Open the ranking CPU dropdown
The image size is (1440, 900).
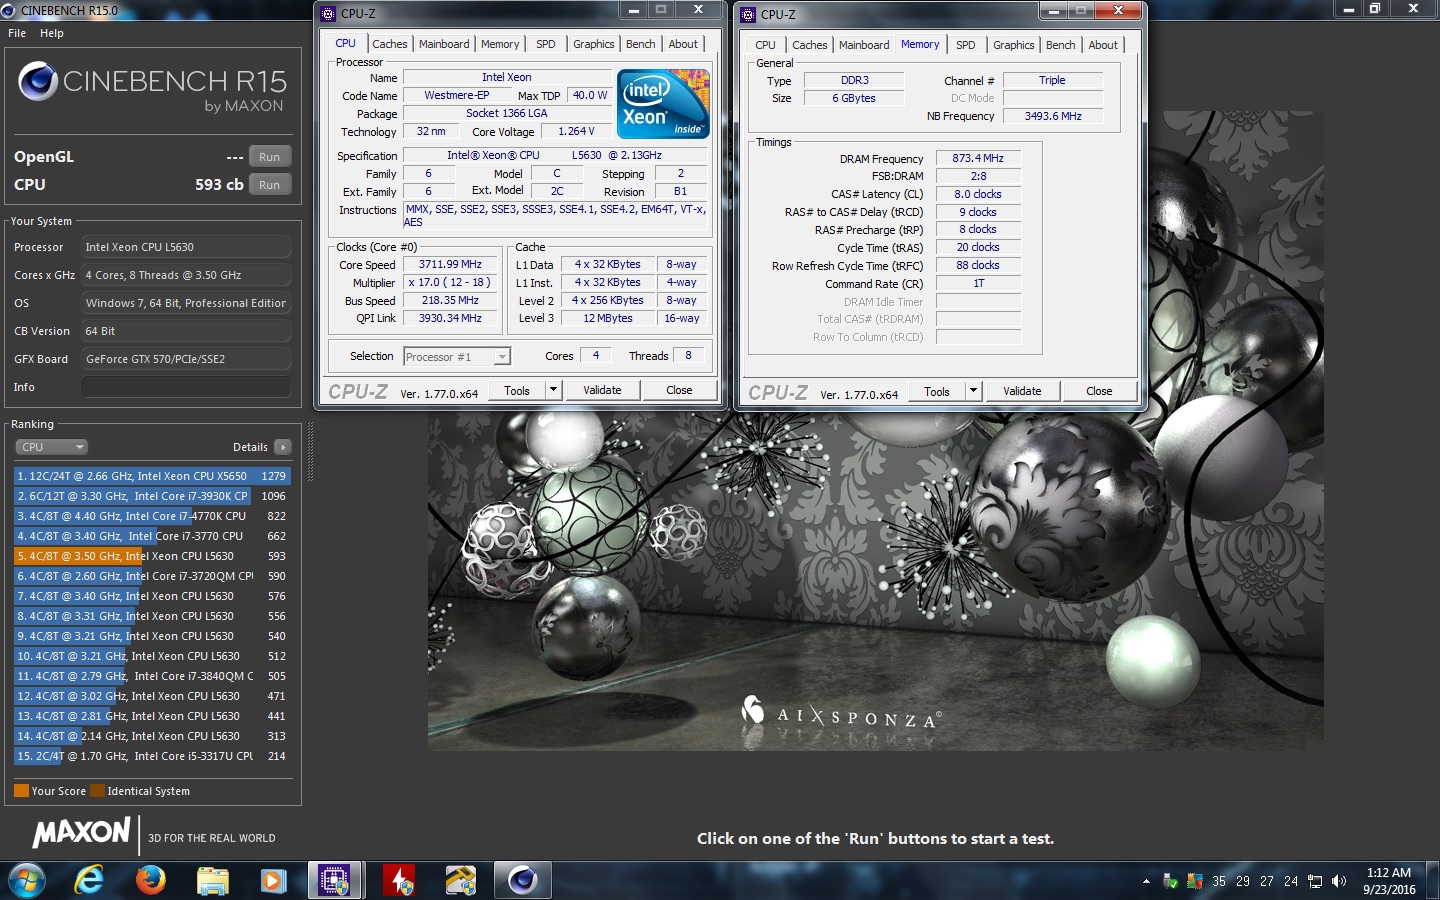pos(52,447)
